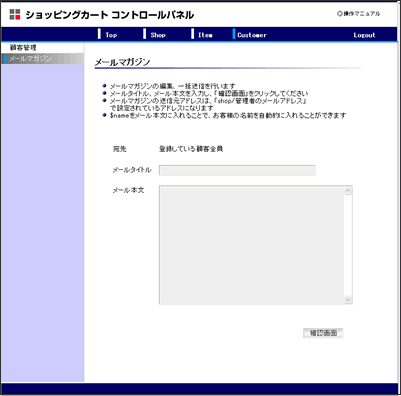Screen dimensions: 401x396
Task: Open the Shop navigation tab
Action: [158, 35]
